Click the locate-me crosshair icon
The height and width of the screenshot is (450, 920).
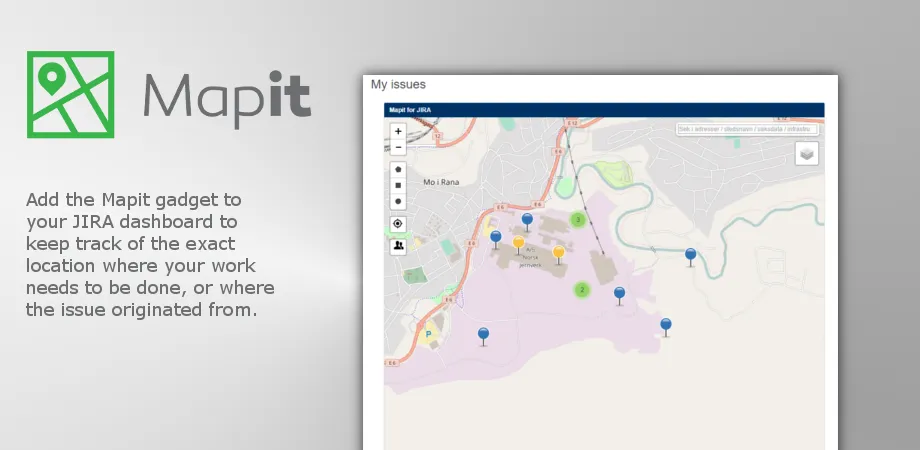pos(398,224)
